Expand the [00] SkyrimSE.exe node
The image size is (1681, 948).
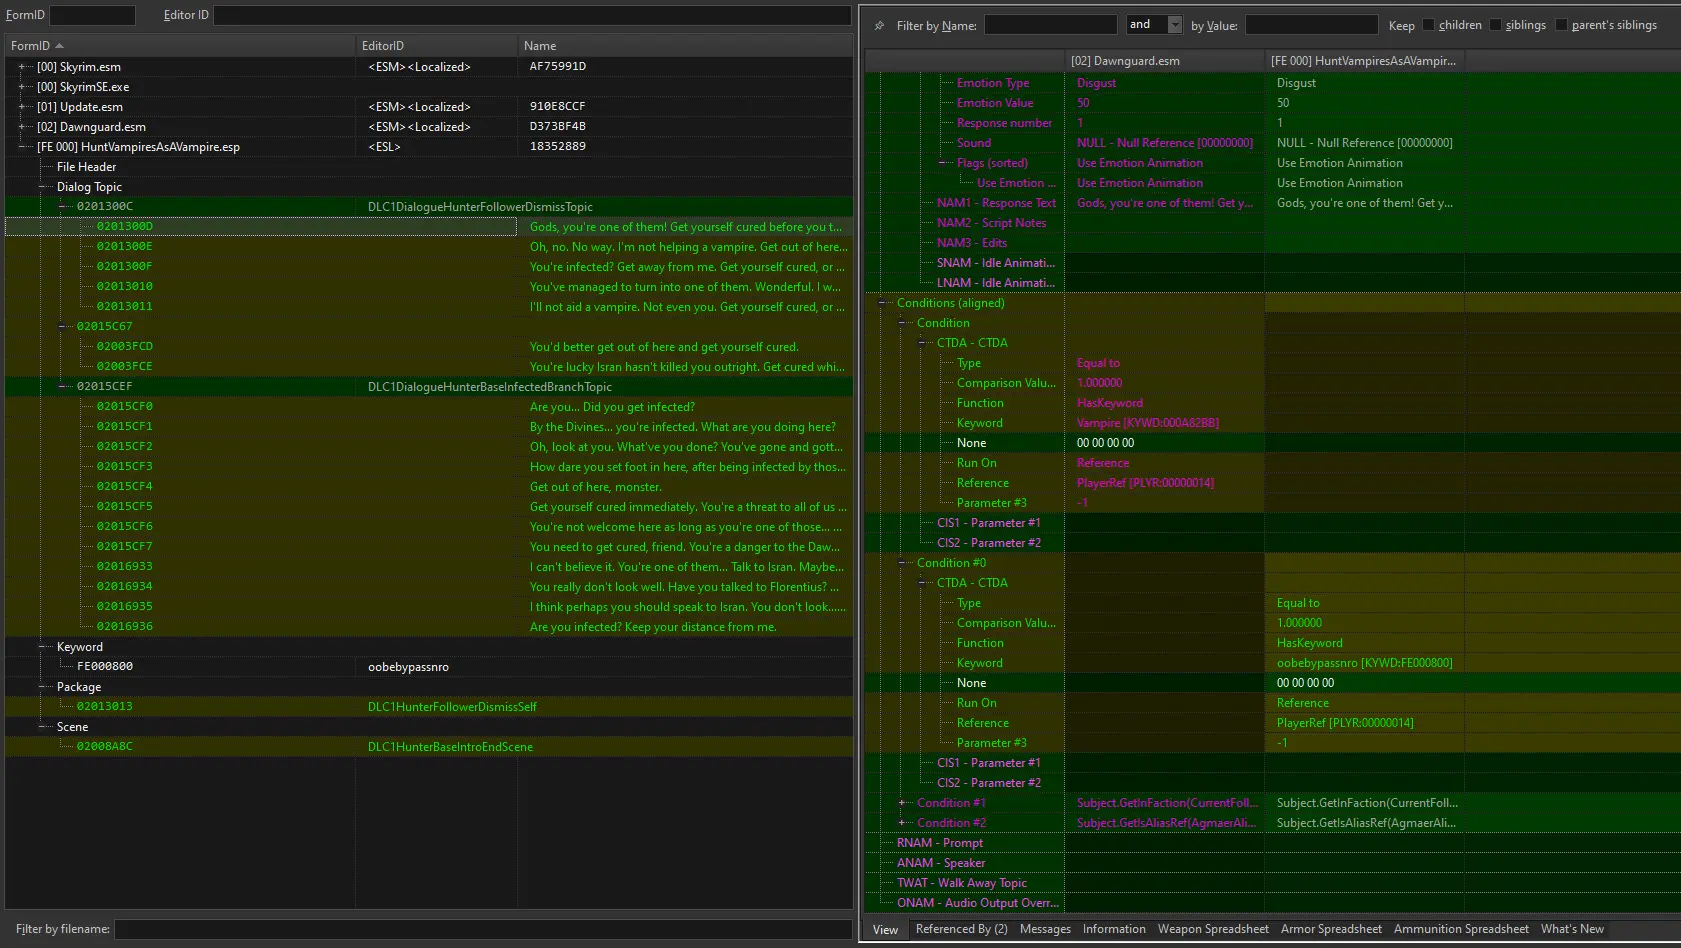tap(21, 87)
